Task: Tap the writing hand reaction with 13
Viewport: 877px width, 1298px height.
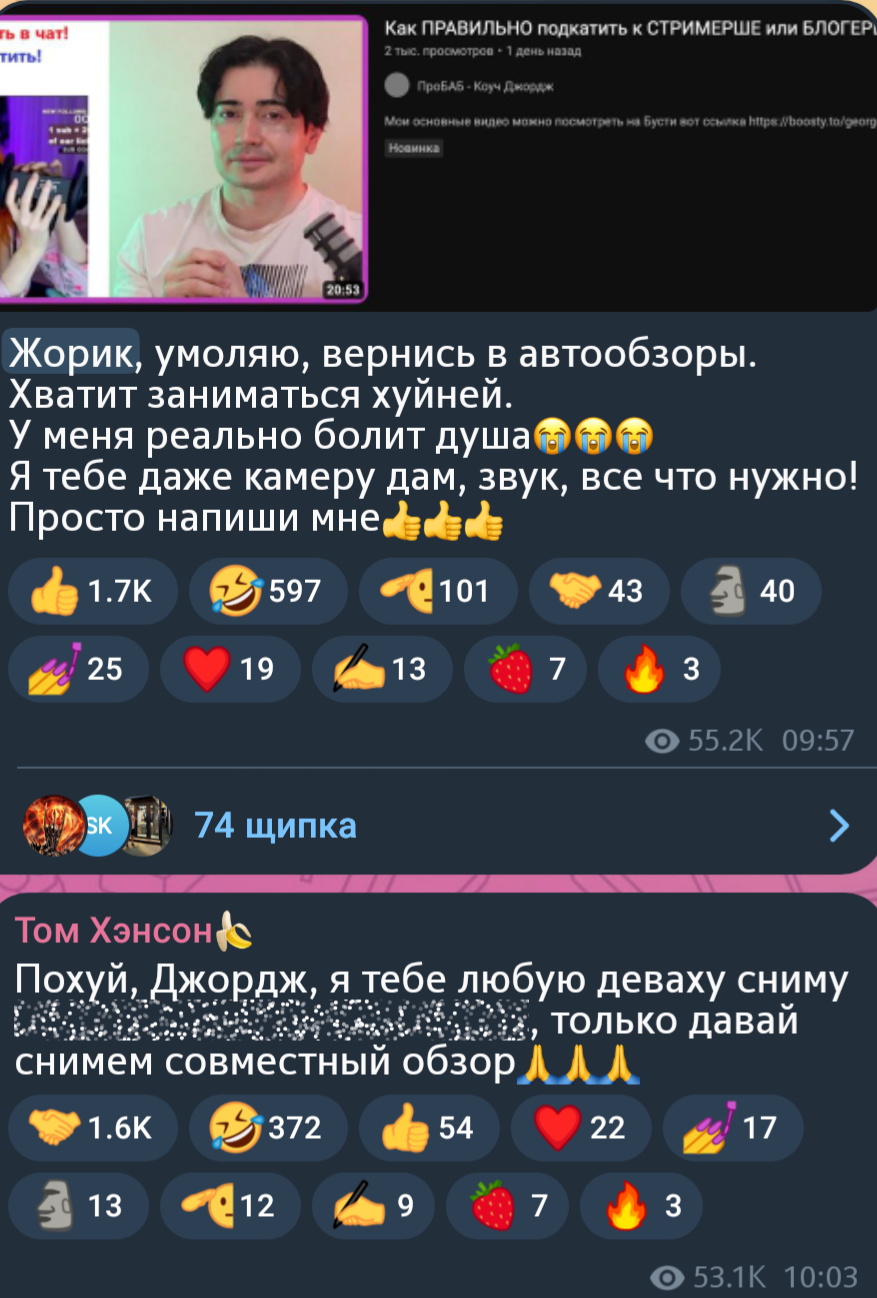Action: tap(382, 669)
